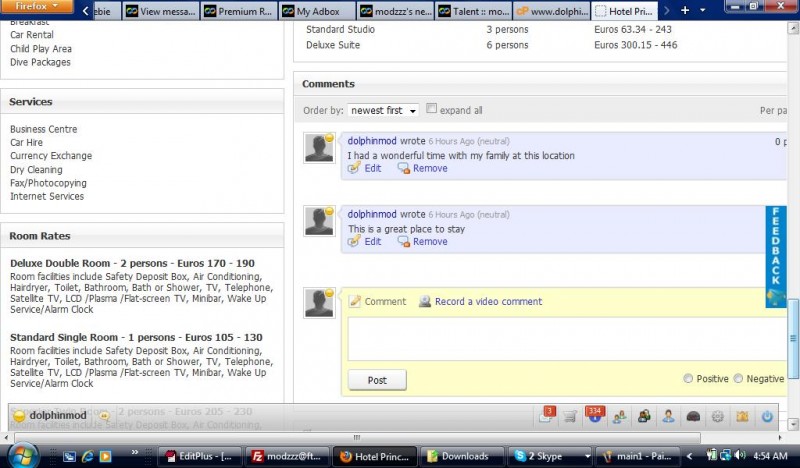Expand quick launch overflow chevron
800x468 pixels.
pyautogui.click(x=135, y=452)
